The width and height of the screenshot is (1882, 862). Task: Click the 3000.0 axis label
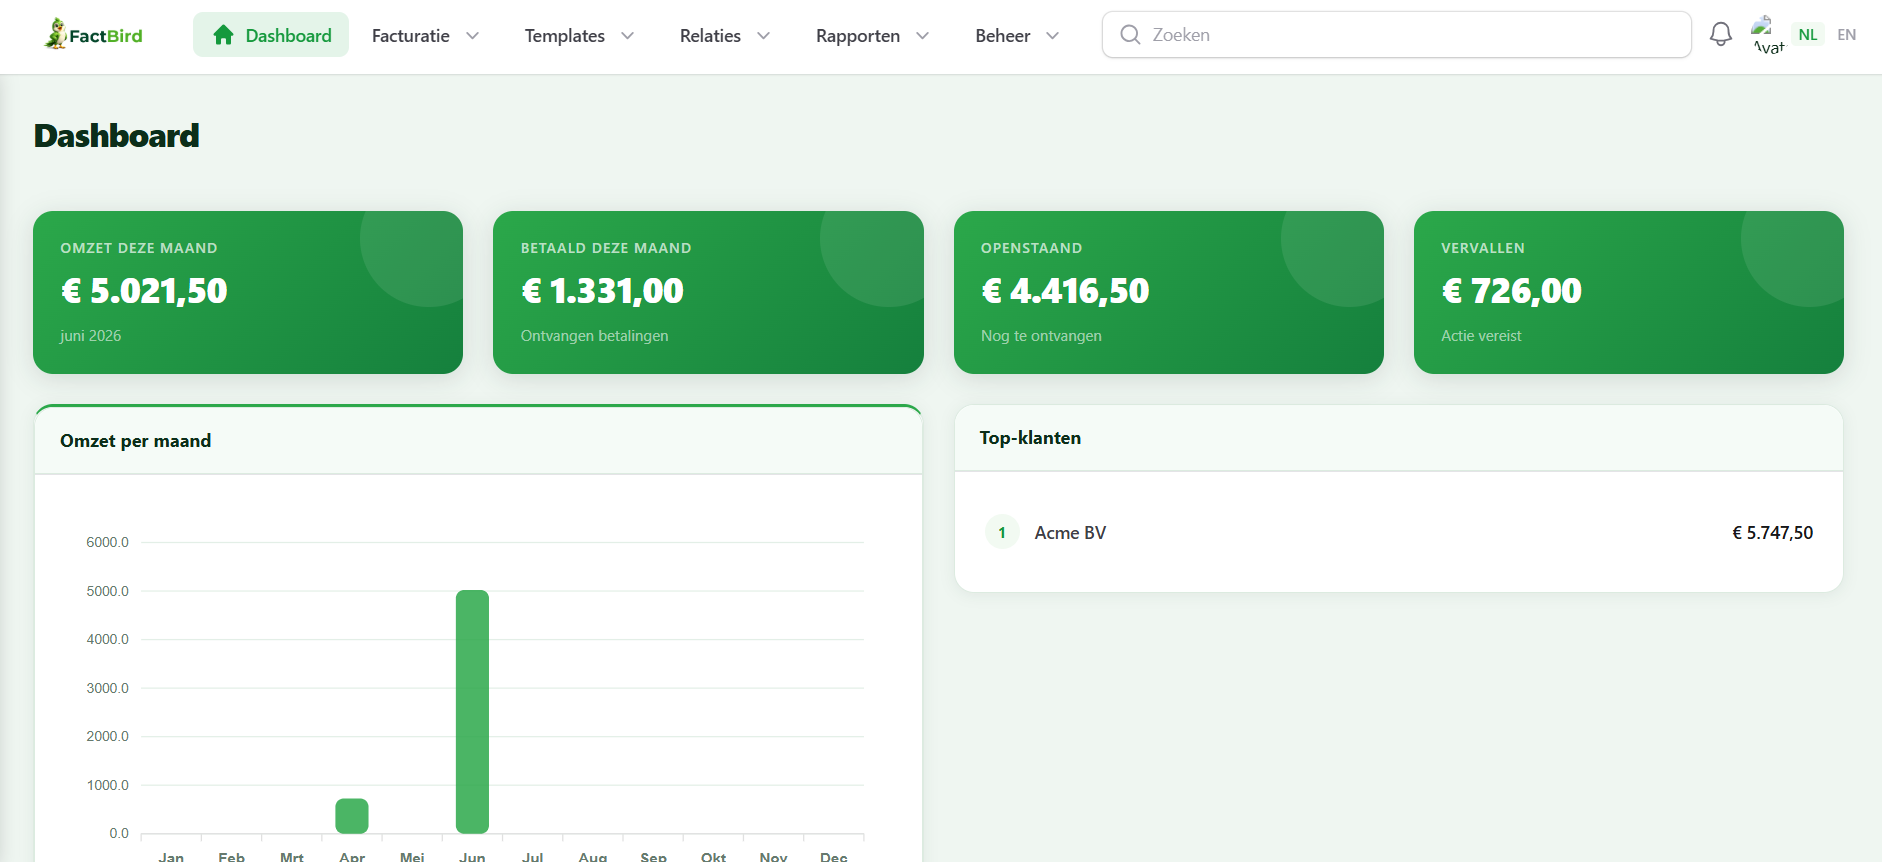(x=108, y=688)
